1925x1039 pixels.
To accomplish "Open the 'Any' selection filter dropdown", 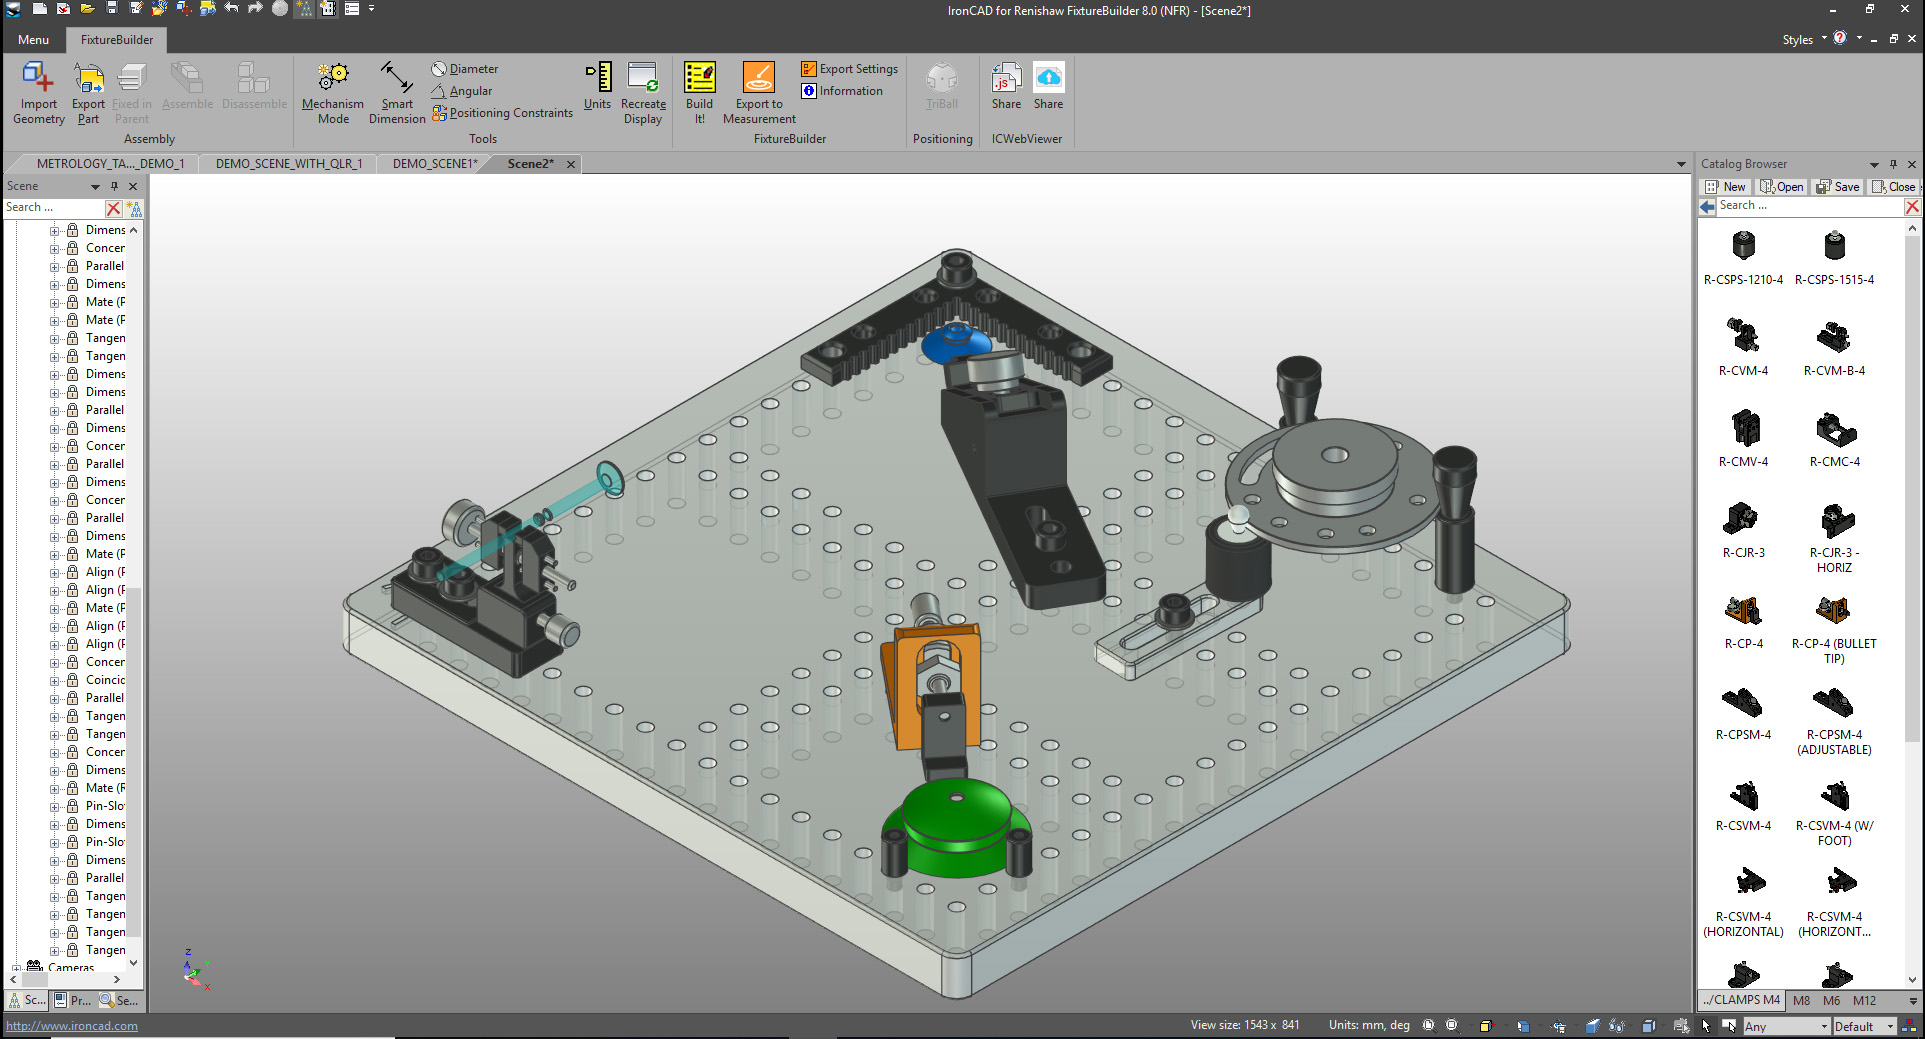I will click(x=1823, y=1026).
